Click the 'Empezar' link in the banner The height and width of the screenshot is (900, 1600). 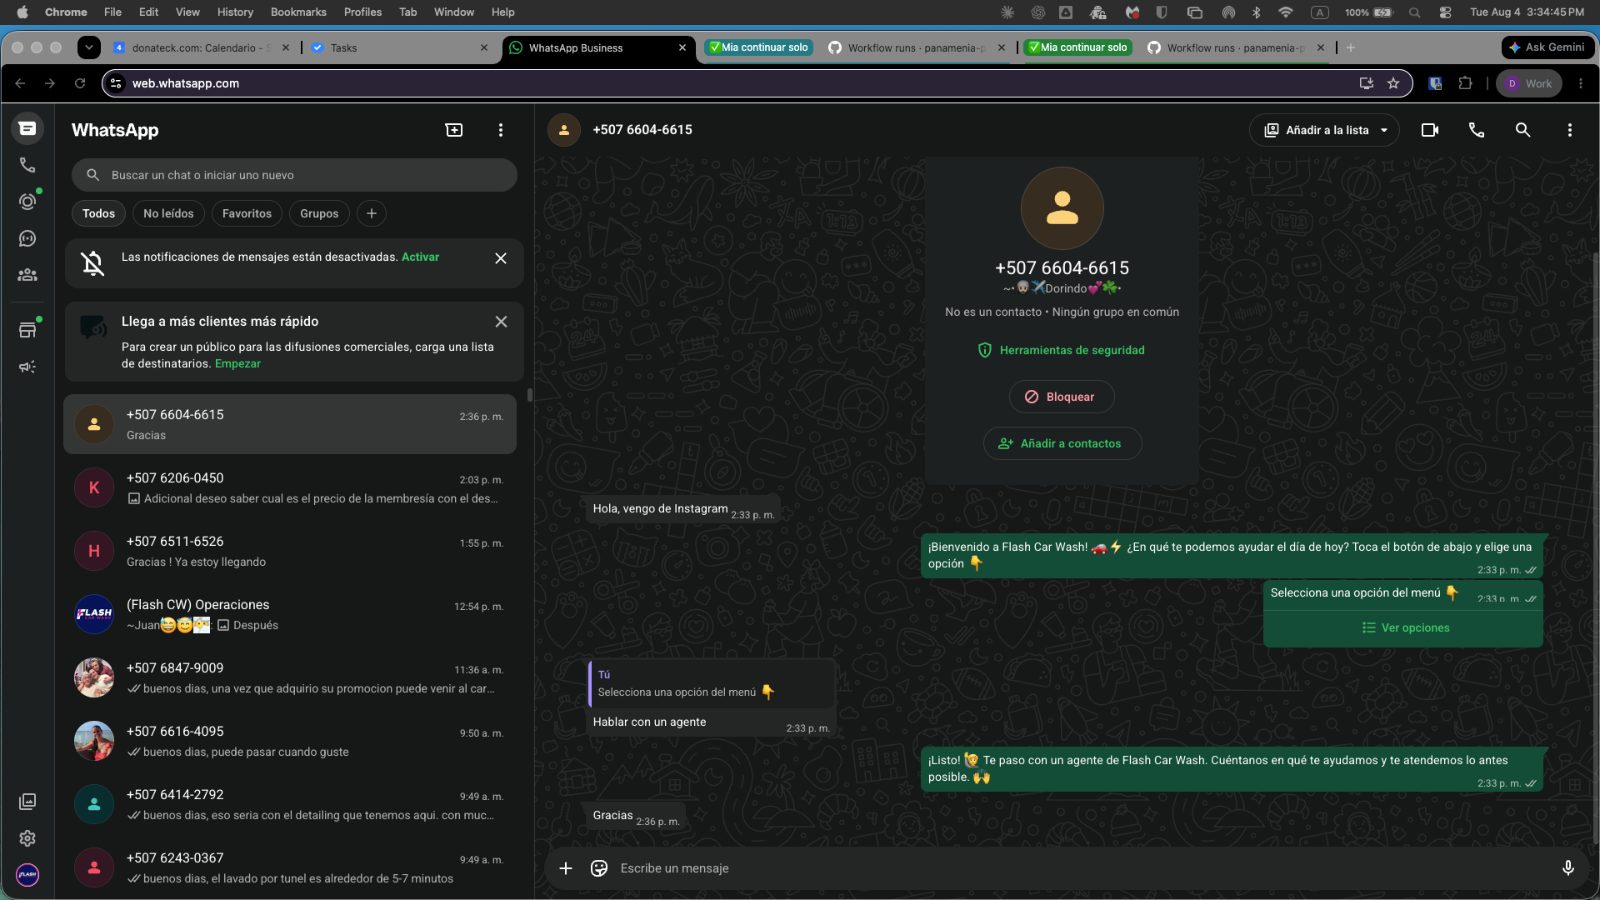pos(237,364)
